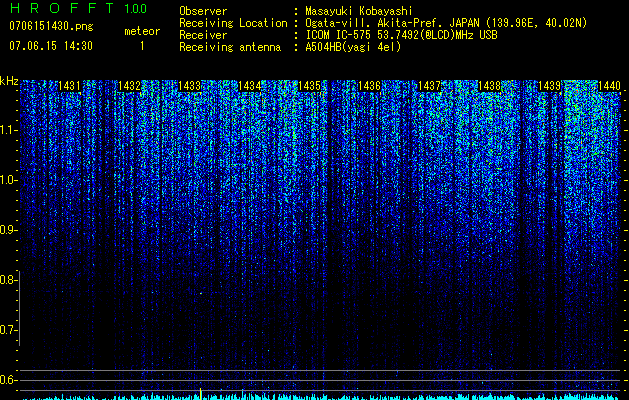Click the 1434 time marker
The image size is (629, 400).
250,86
